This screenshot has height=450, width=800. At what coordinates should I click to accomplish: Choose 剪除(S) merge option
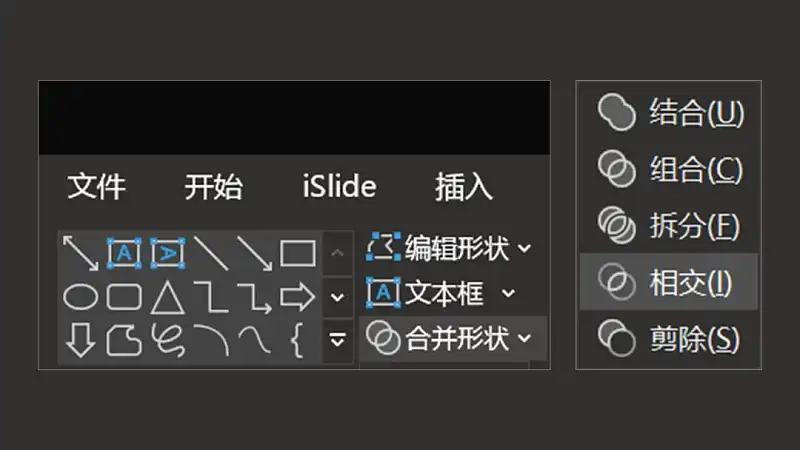click(x=668, y=338)
